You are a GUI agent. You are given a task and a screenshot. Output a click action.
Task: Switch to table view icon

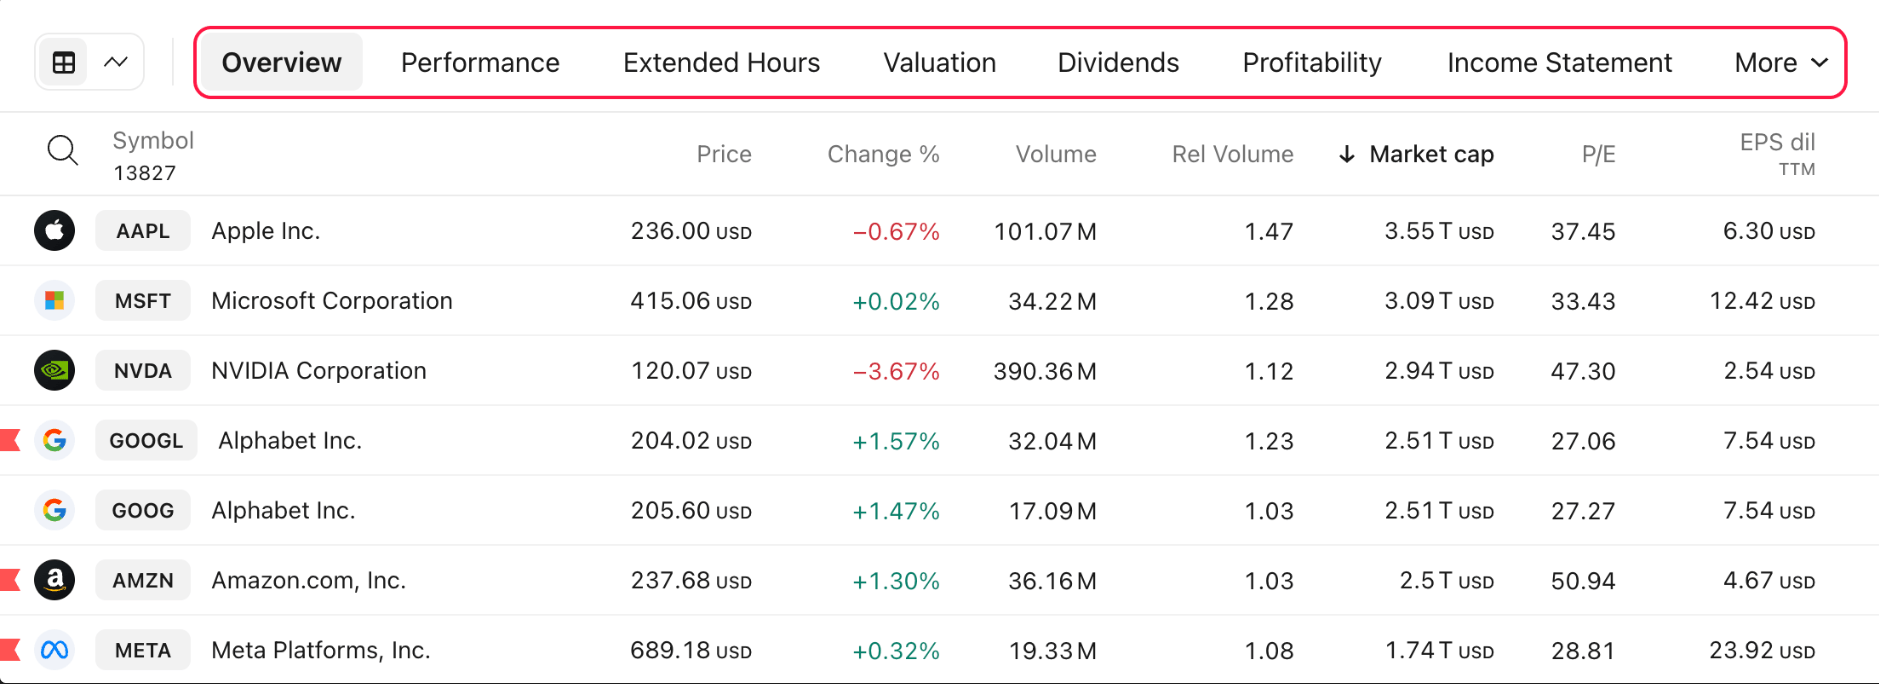pyautogui.click(x=64, y=62)
